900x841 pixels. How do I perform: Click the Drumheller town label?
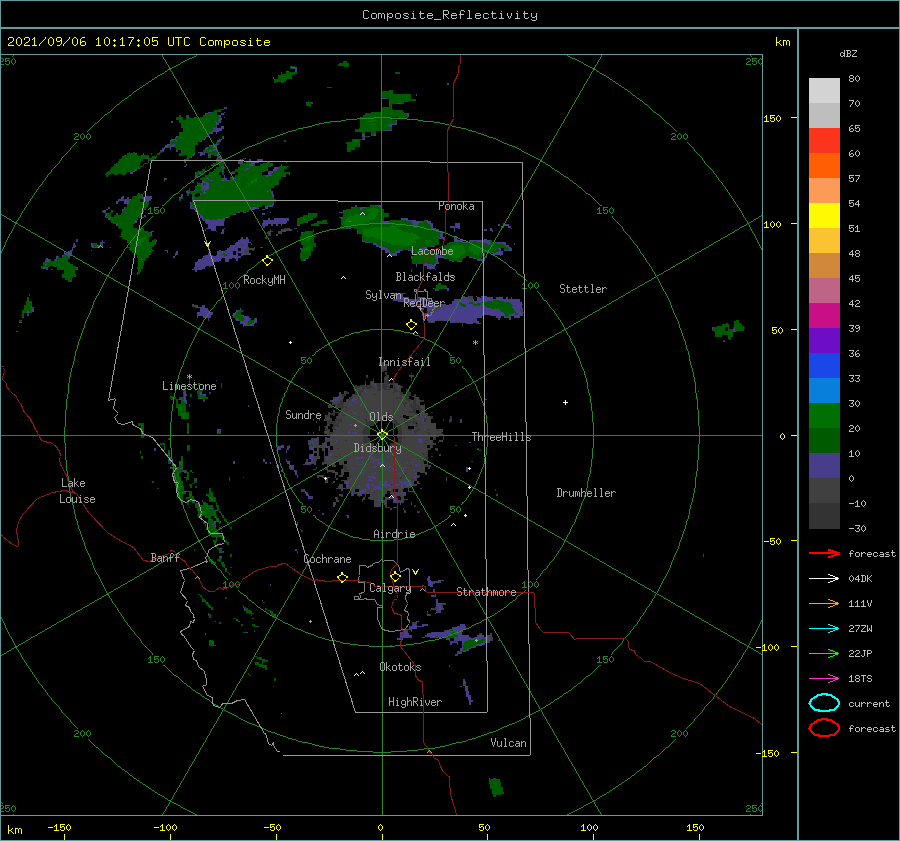coord(586,493)
